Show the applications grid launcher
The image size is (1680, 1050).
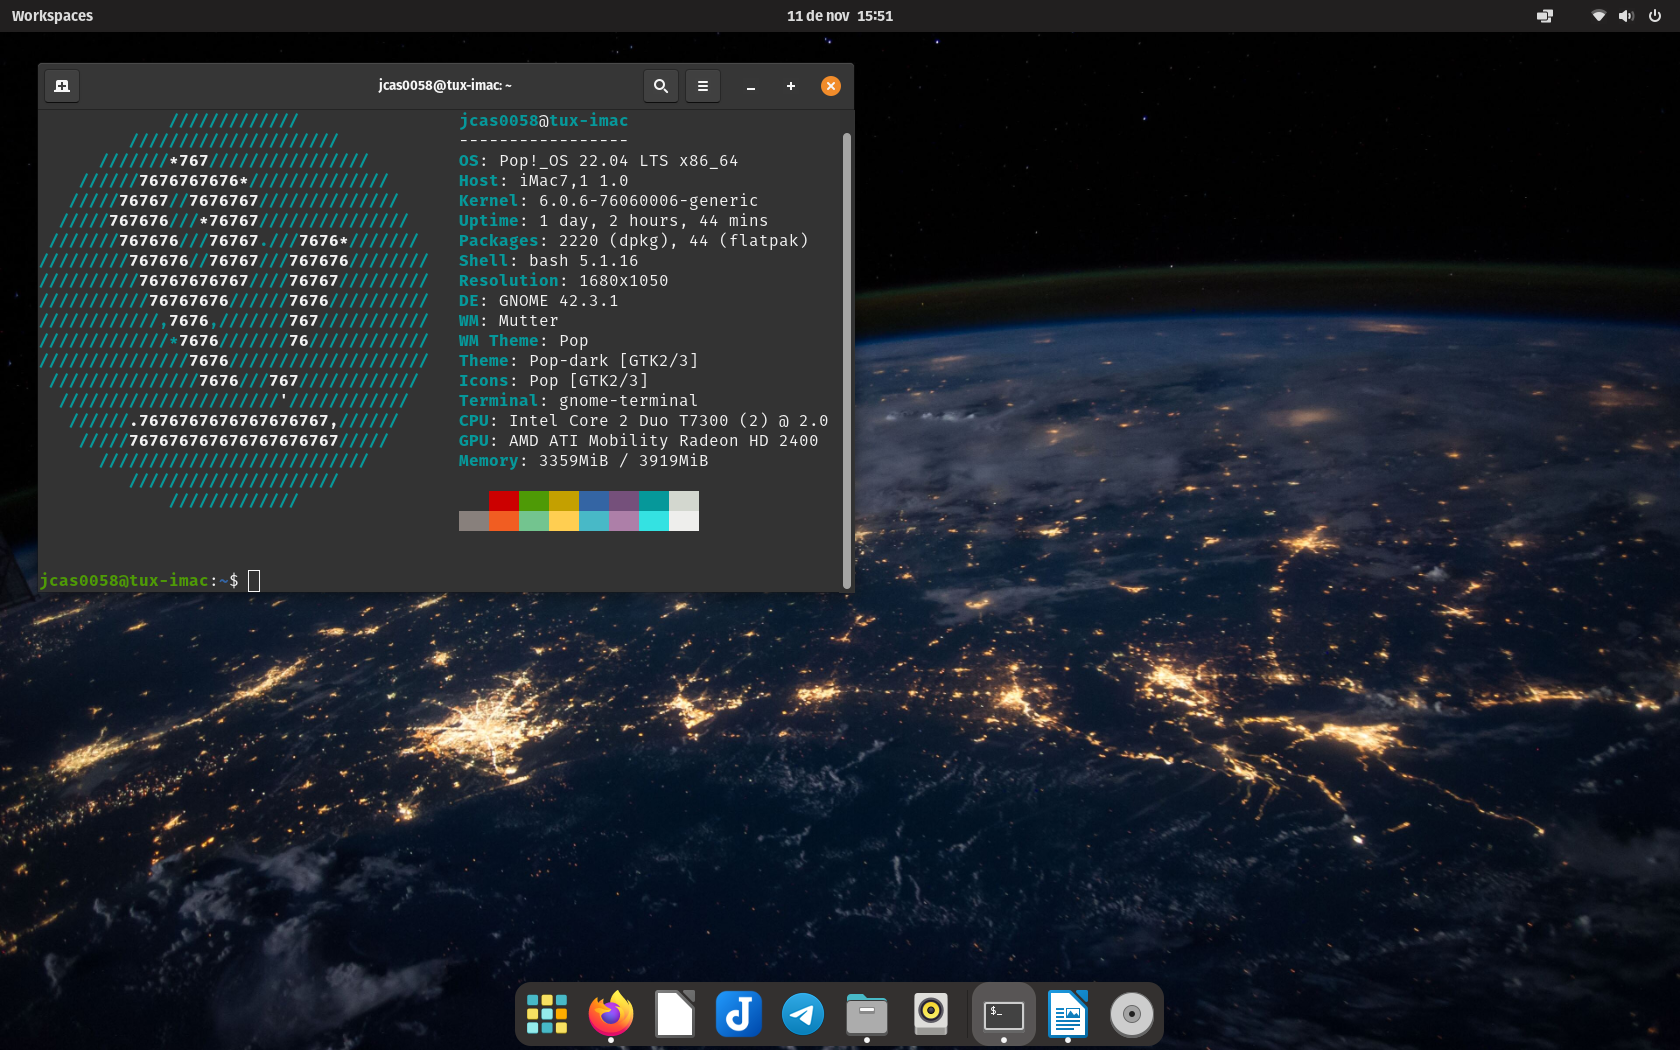pyautogui.click(x=547, y=1014)
